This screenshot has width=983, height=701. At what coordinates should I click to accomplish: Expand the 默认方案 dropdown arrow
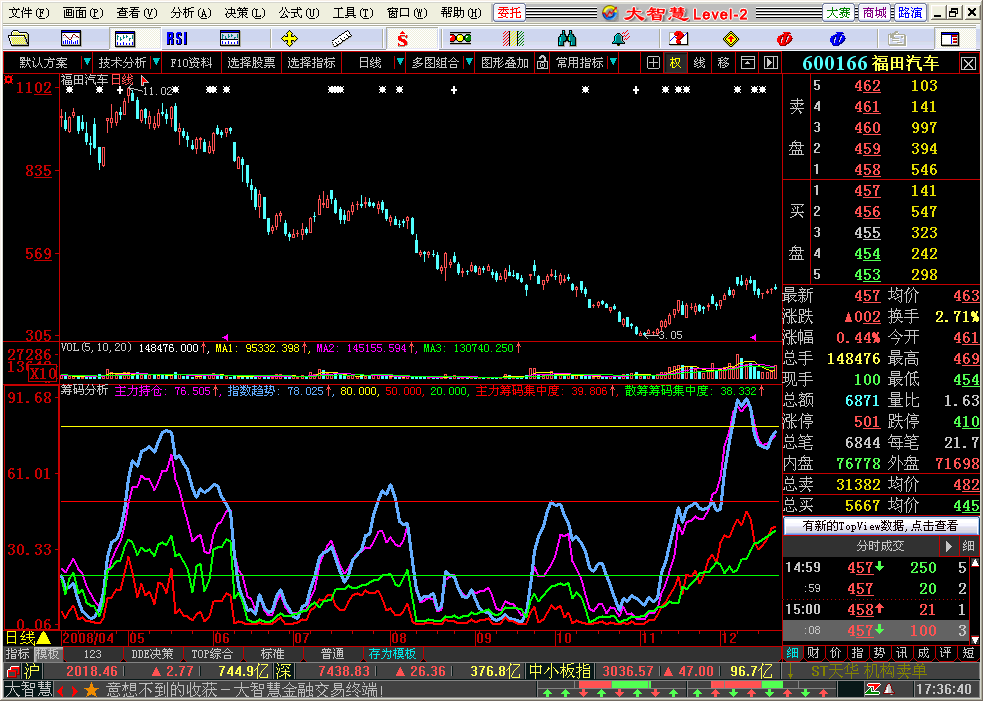coord(87,62)
